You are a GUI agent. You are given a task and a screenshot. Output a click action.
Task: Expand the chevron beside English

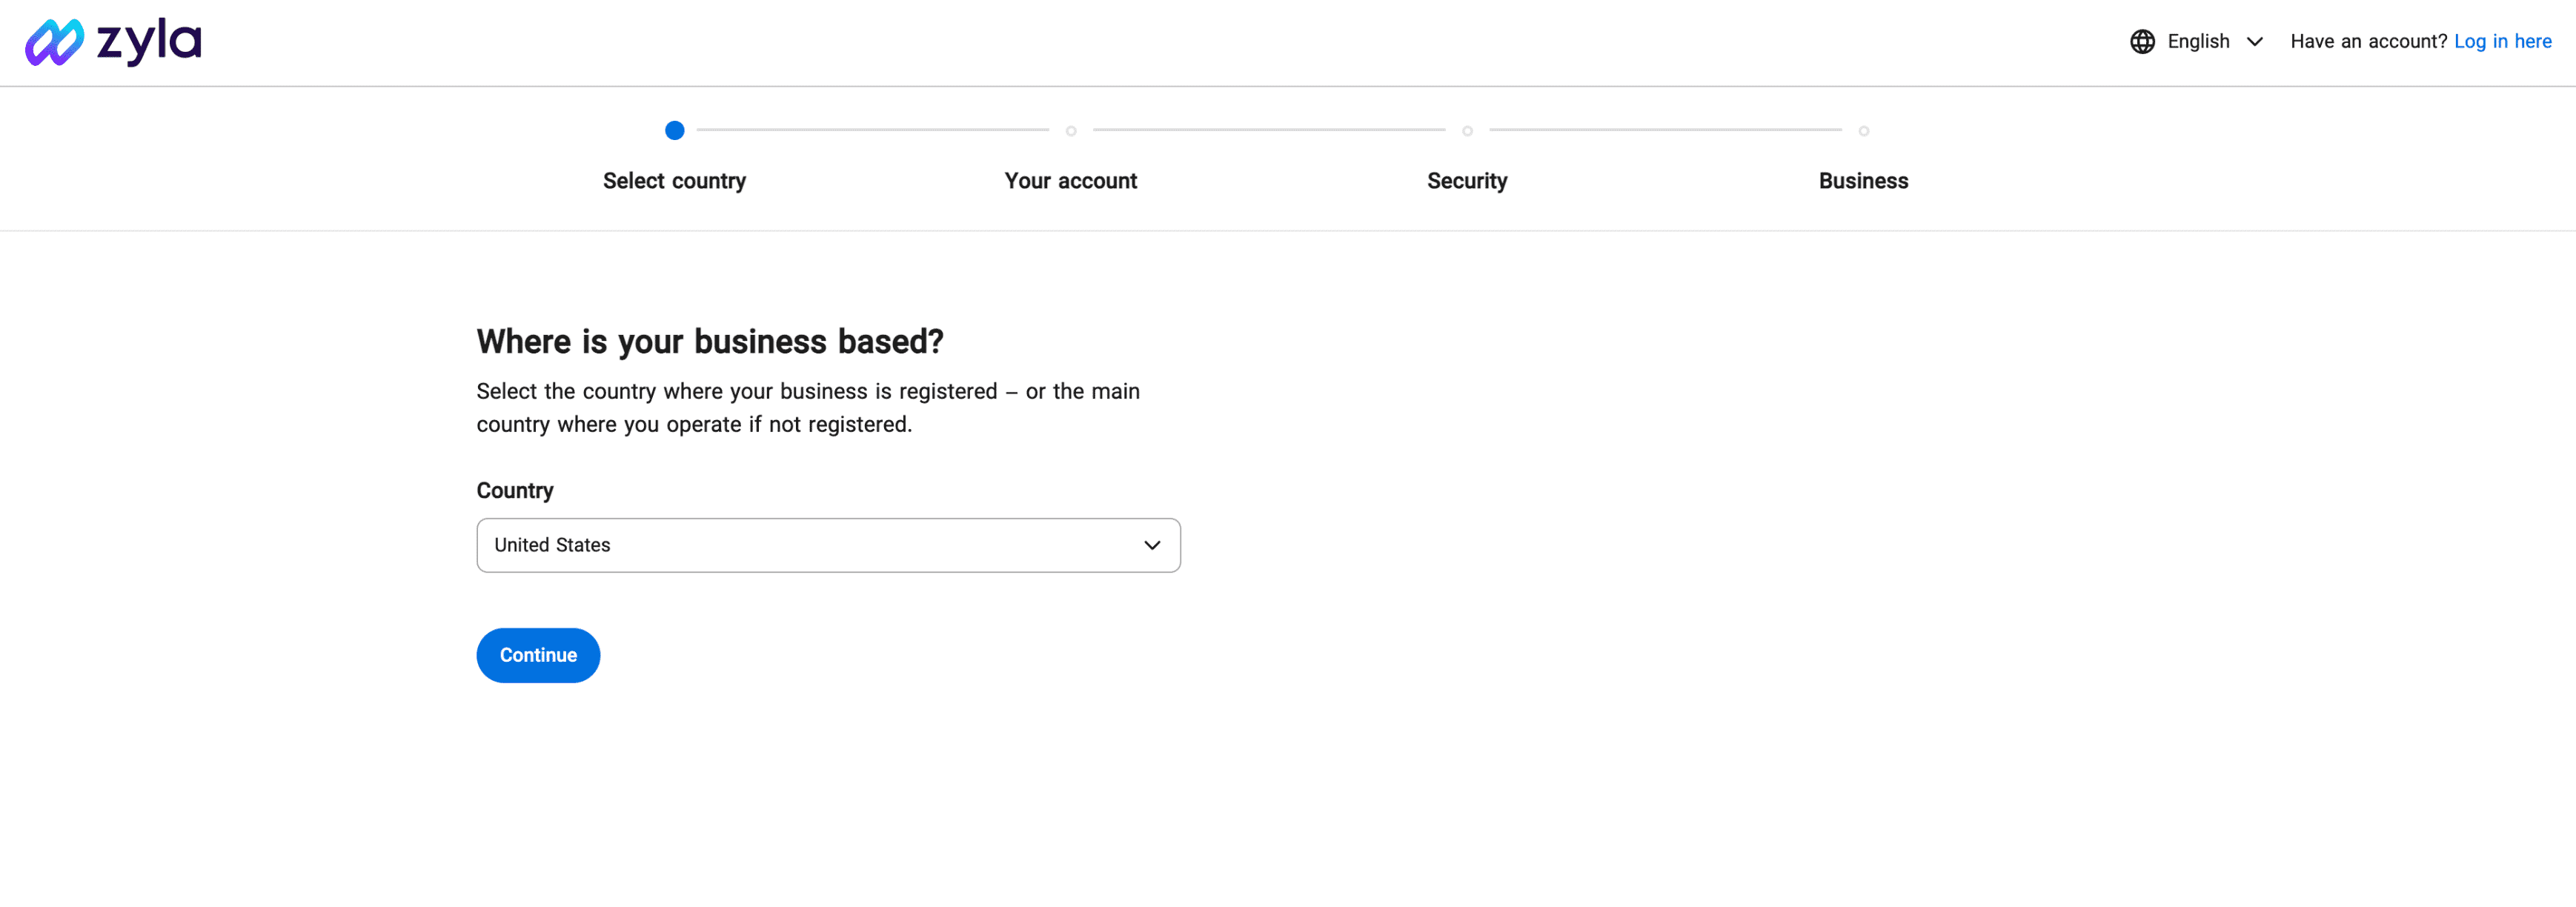click(2255, 41)
